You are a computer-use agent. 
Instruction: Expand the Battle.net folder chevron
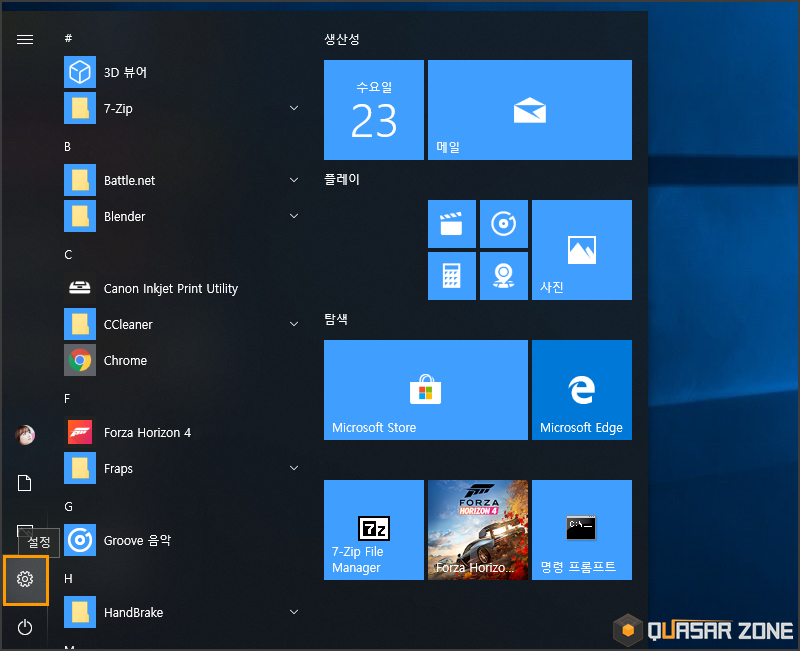pyautogui.click(x=294, y=180)
